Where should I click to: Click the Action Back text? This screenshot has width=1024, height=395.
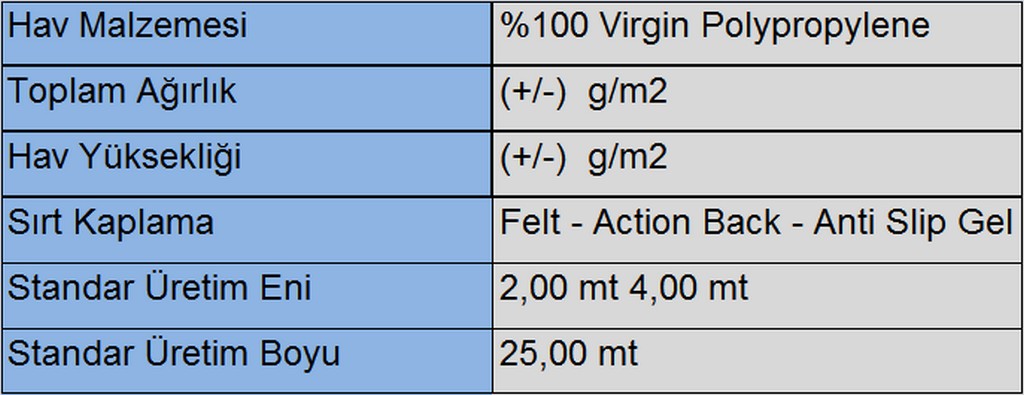[686, 223]
